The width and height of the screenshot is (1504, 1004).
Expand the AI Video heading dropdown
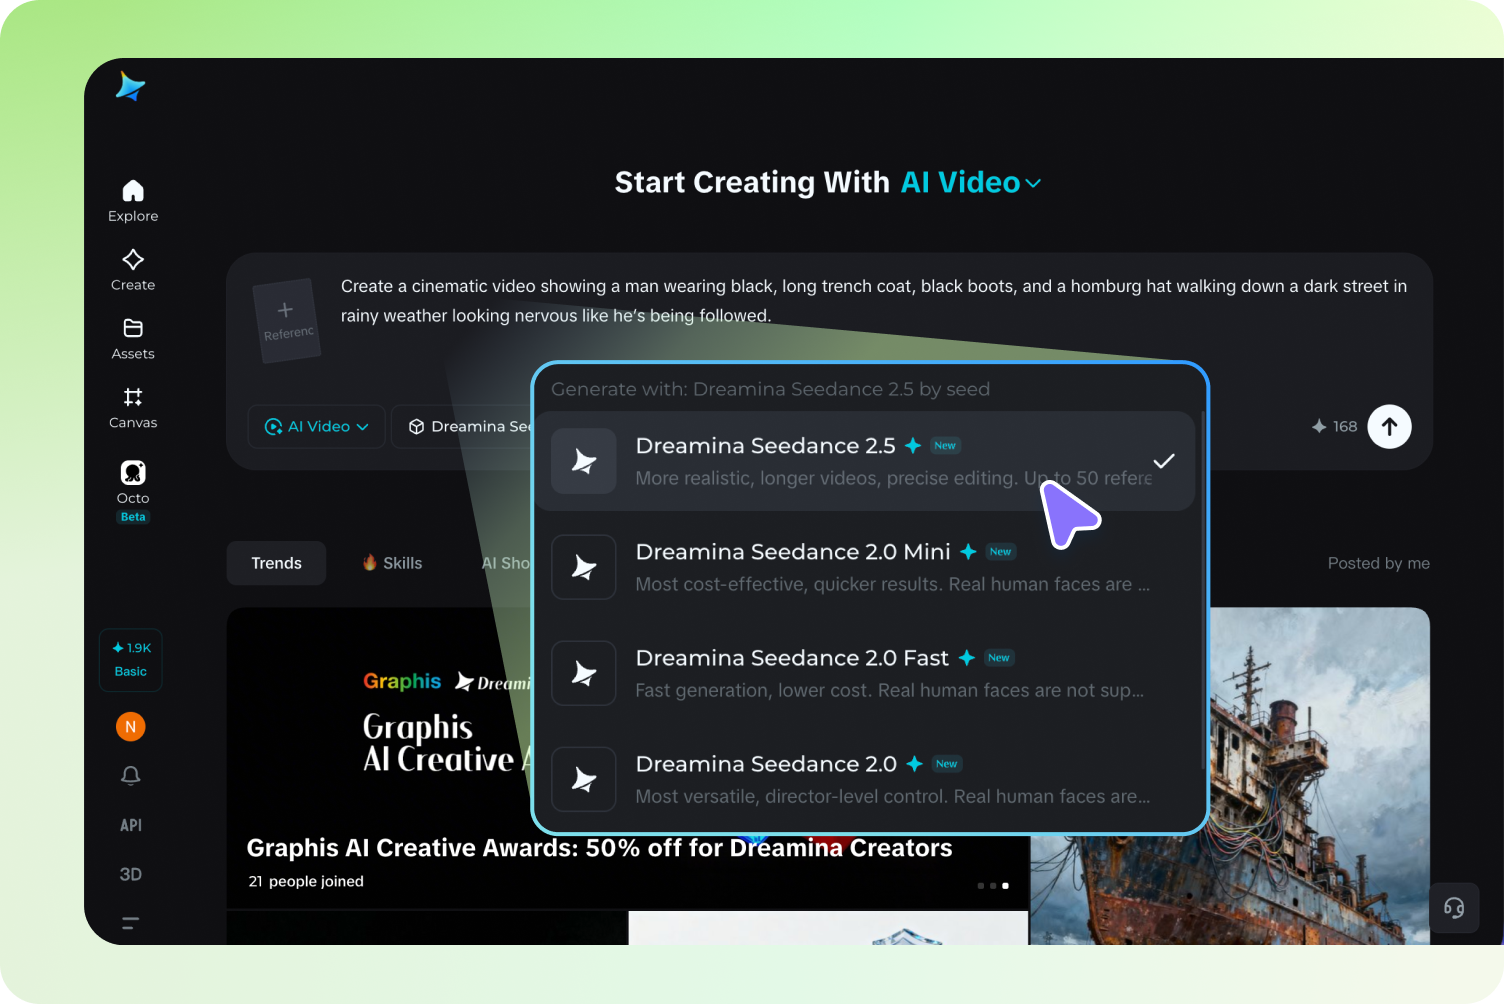971,183
